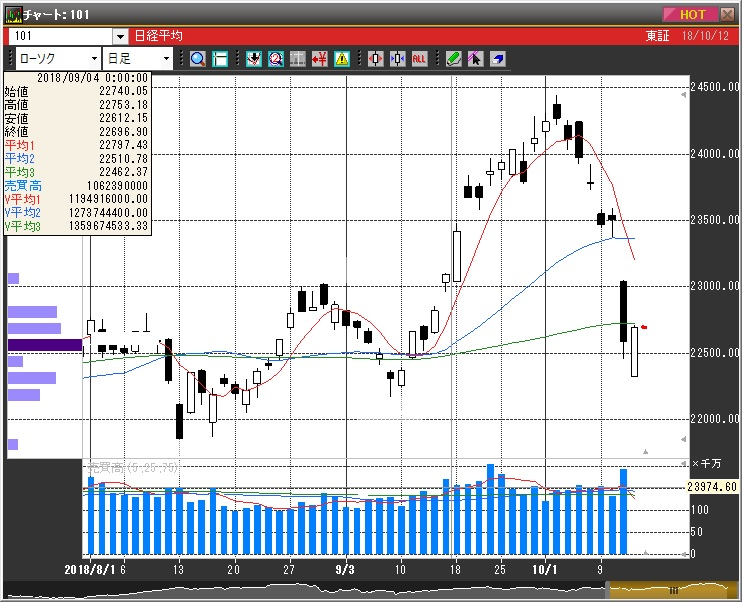Click the eraser tool icon

497,59
